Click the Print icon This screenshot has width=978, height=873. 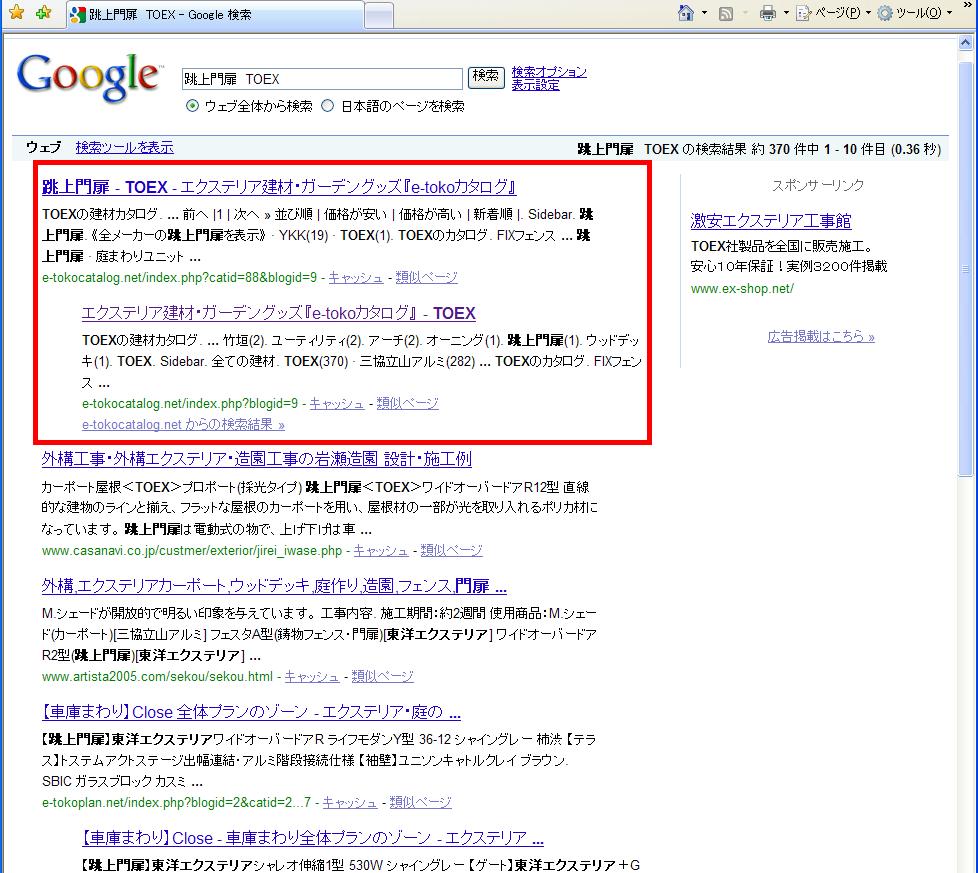pyautogui.click(x=768, y=13)
